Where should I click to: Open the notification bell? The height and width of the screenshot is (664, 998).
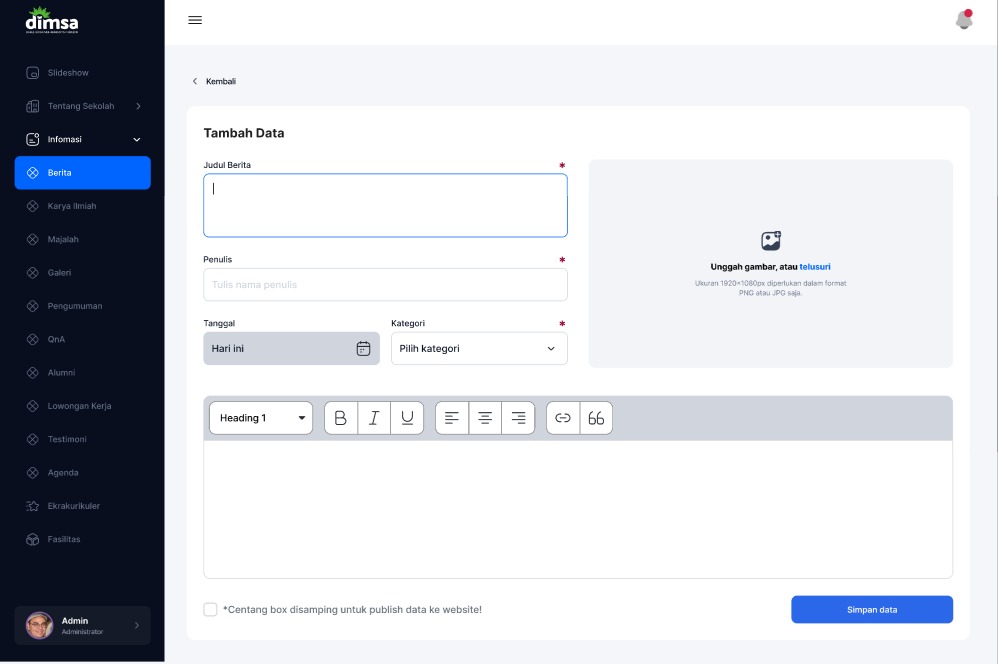(x=964, y=20)
